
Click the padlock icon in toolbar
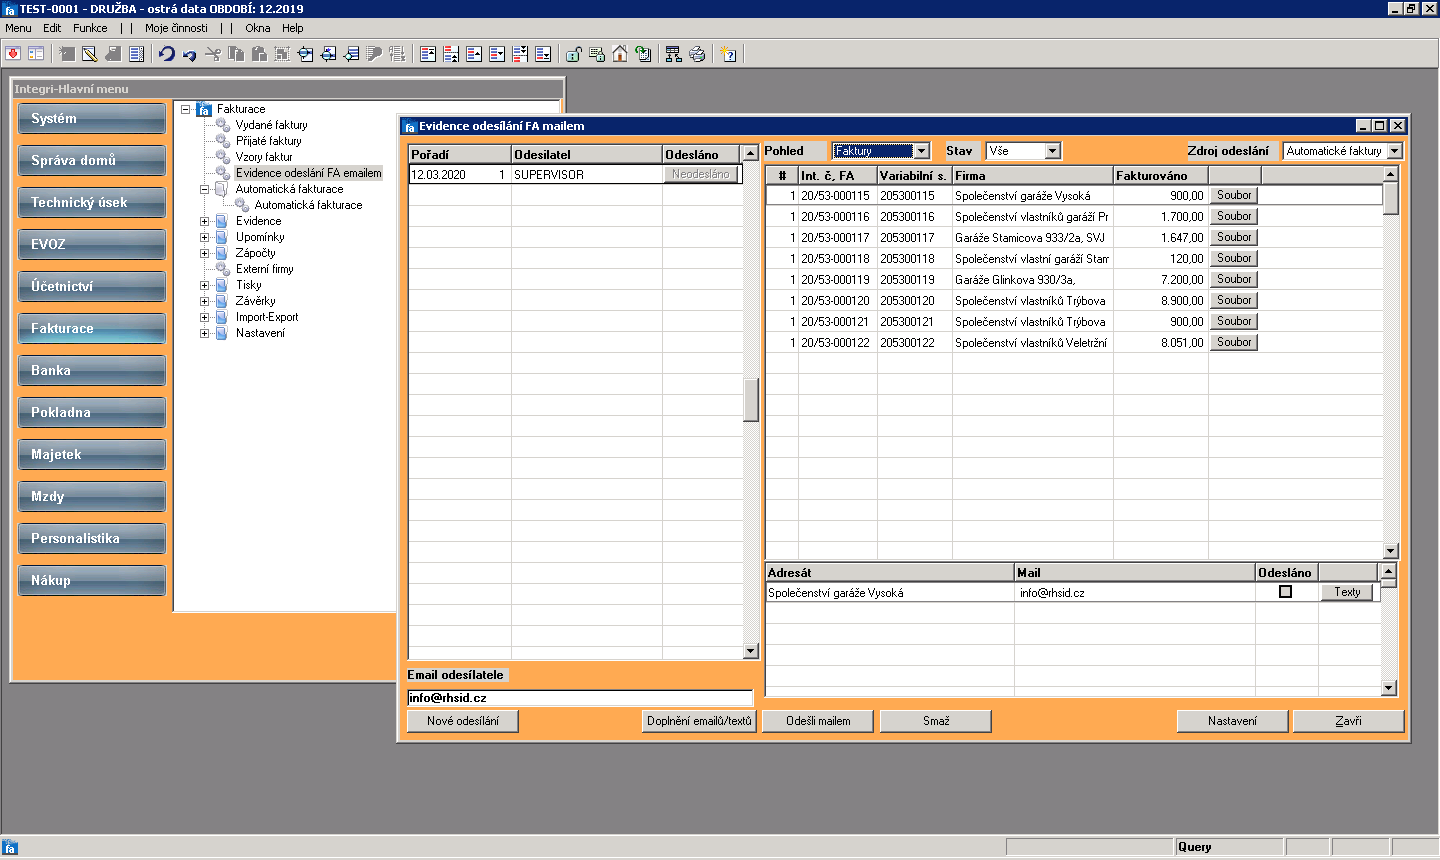[x=574, y=54]
